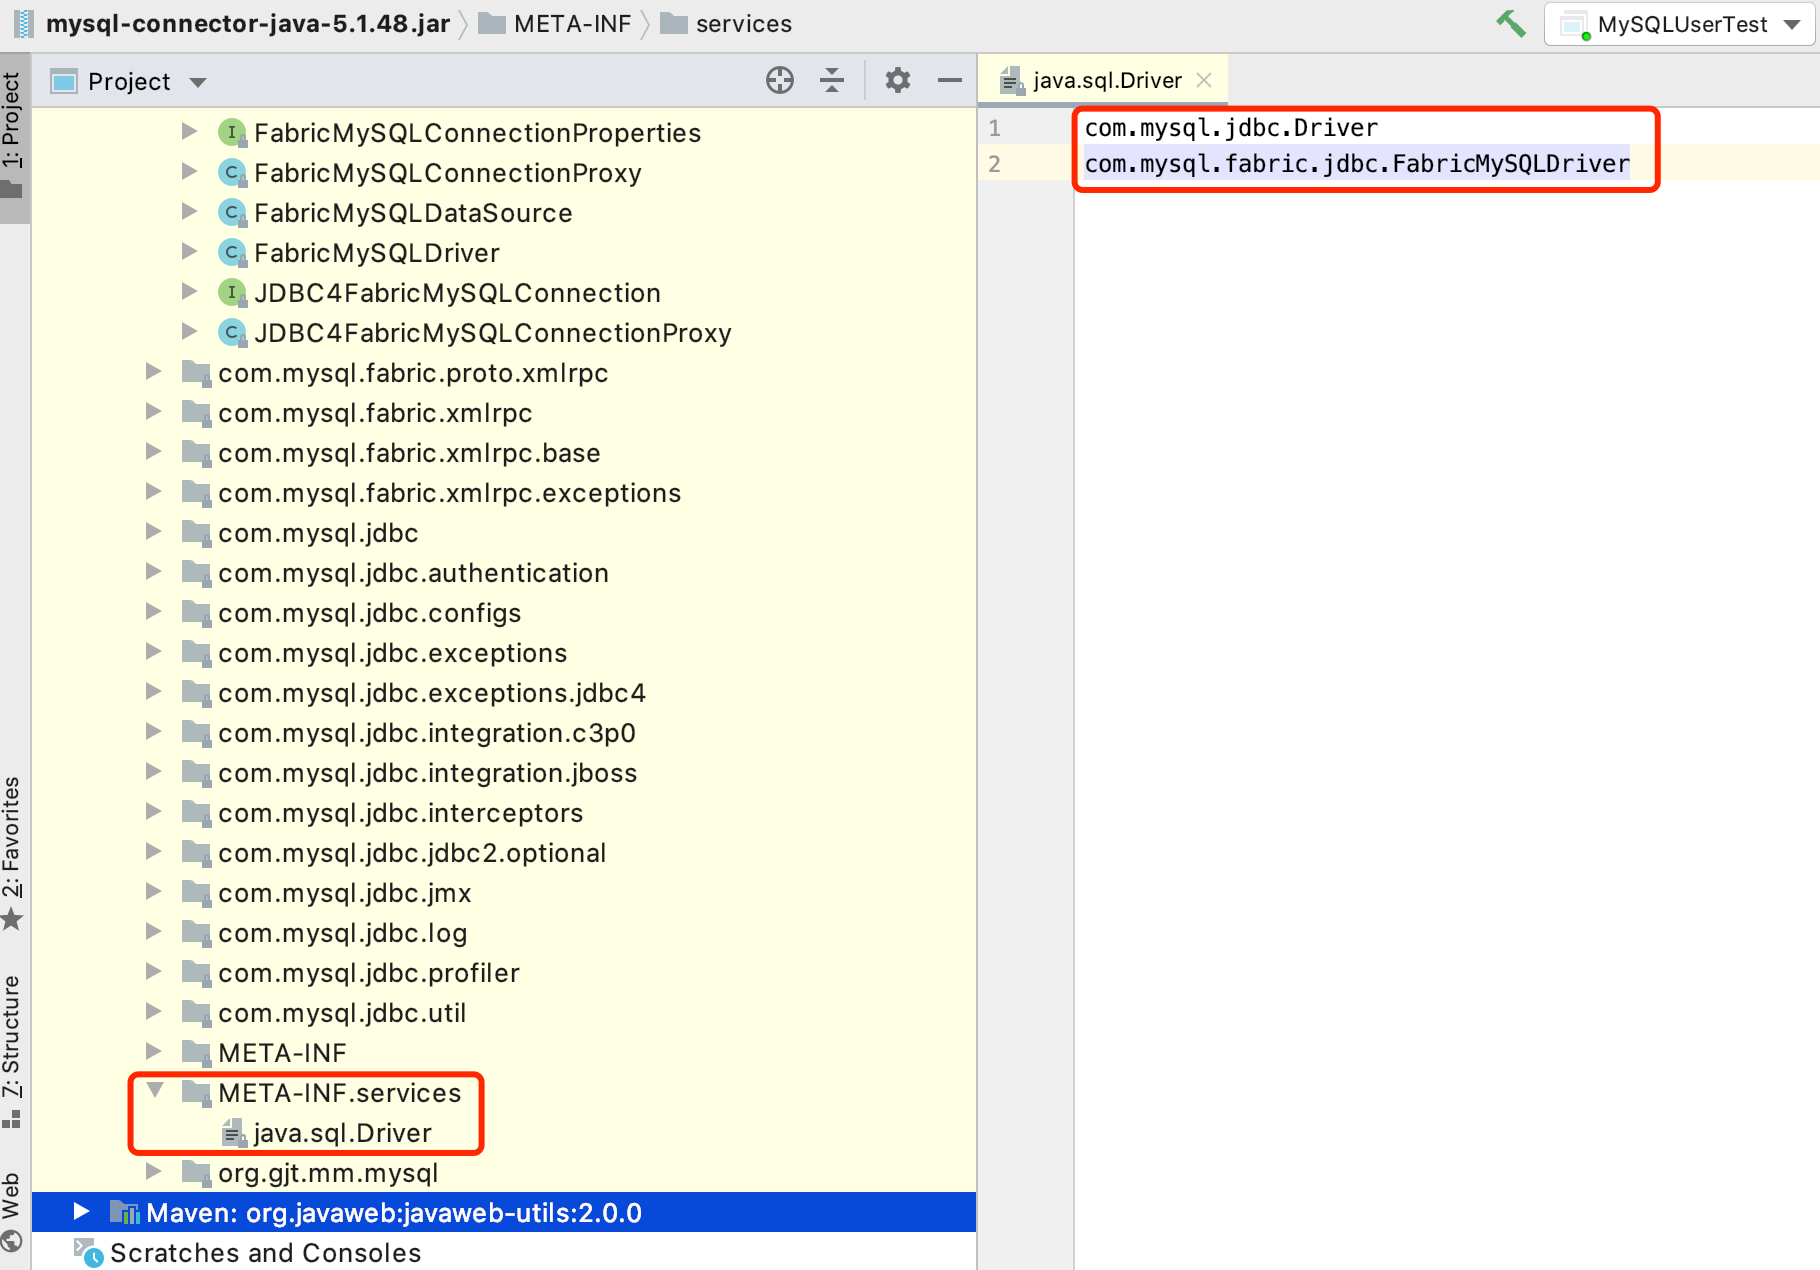Click the services breadcrumb

[x=744, y=24]
